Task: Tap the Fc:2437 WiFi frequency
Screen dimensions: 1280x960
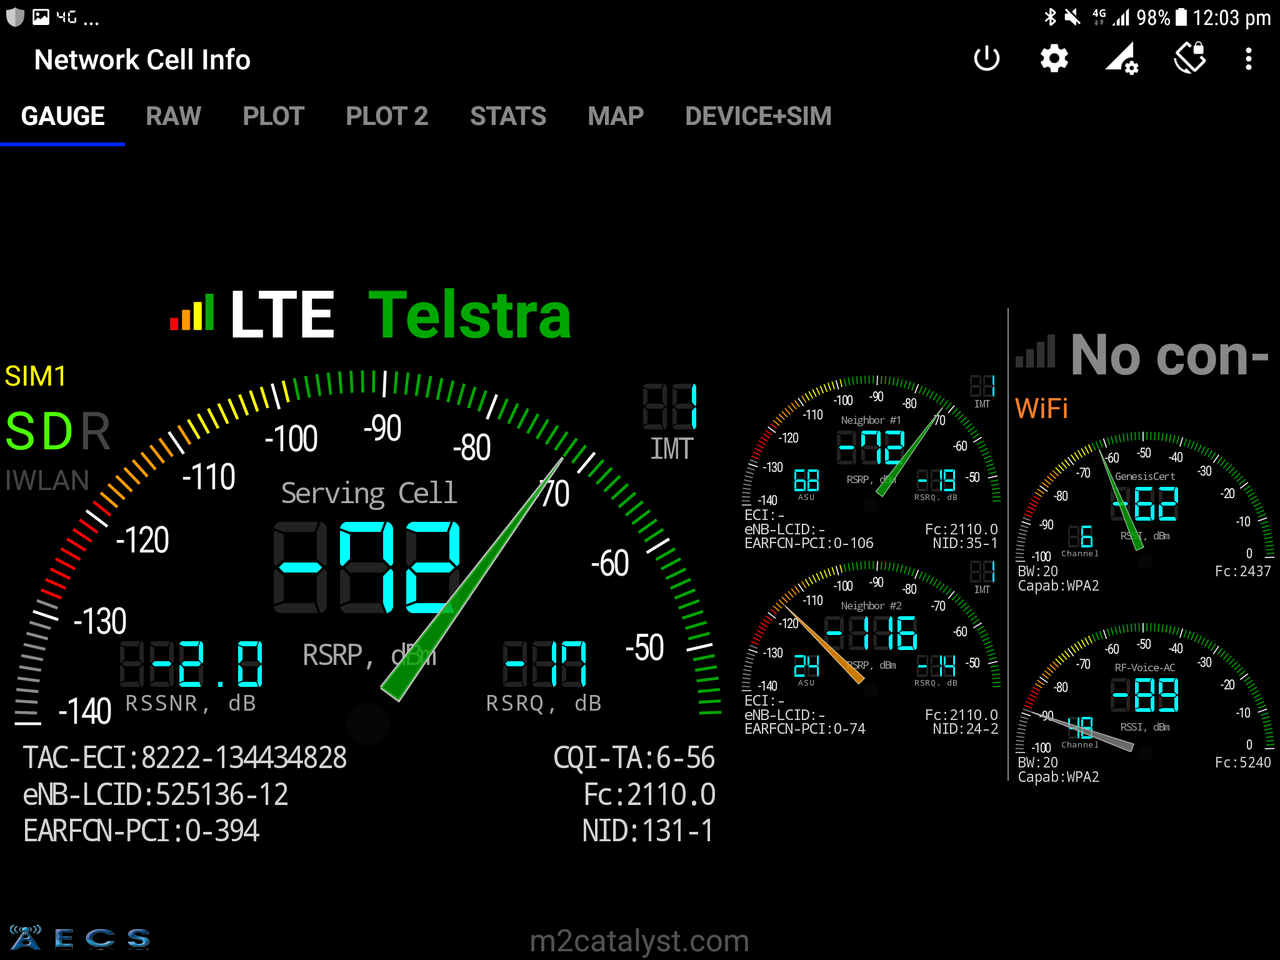Action: point(1243,571)
